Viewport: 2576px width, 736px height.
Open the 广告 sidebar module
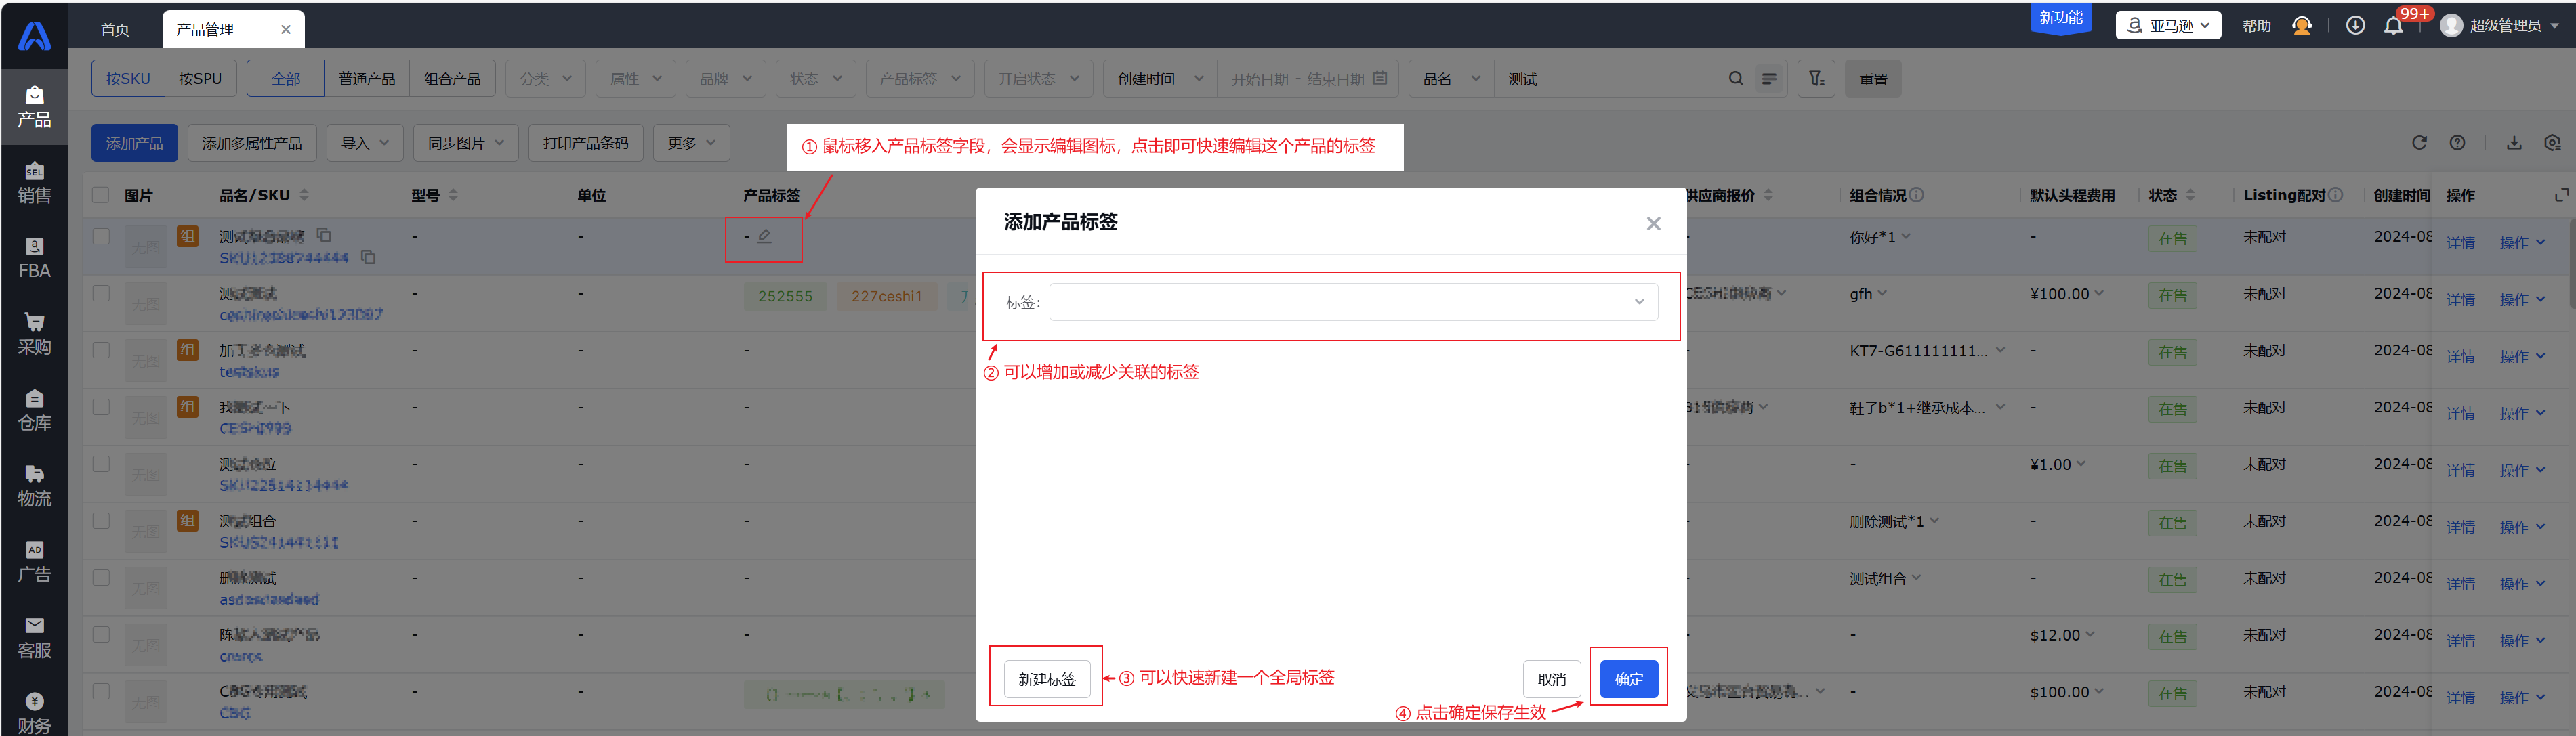(34, 563)
